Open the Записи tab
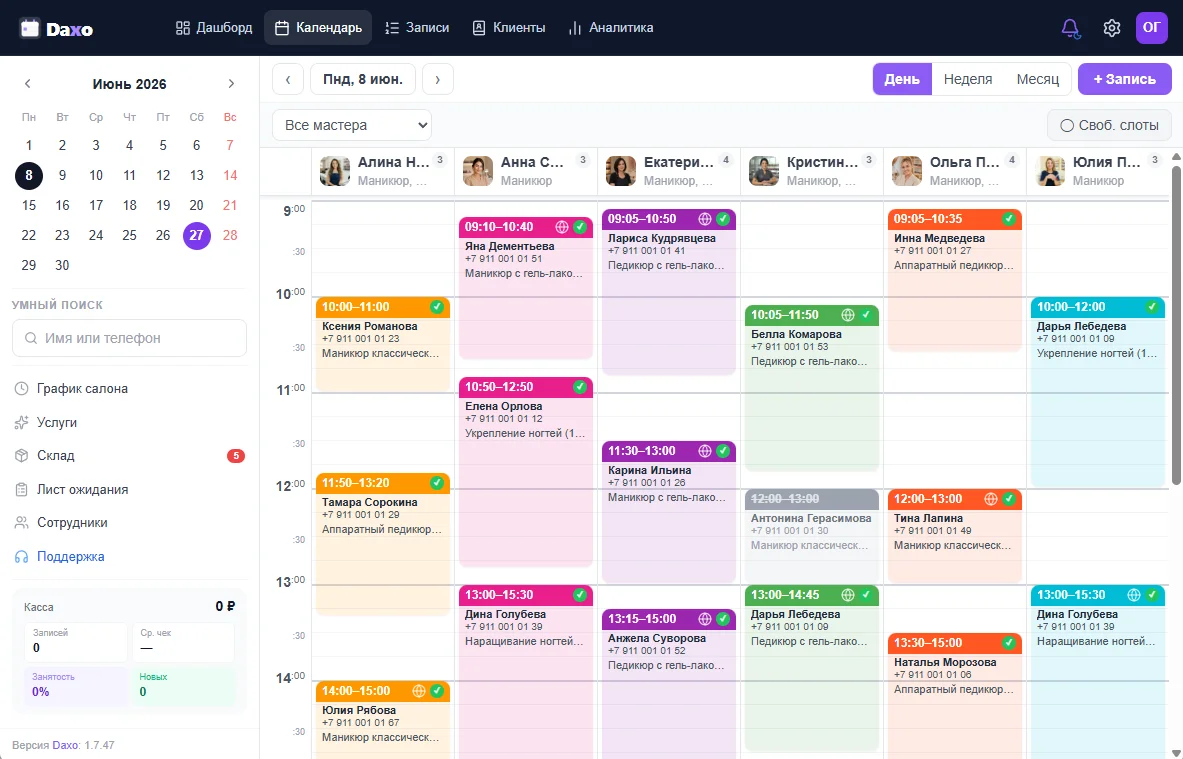Image resolution: width=1183 pixels, height=759 pixels. (417, 28)
